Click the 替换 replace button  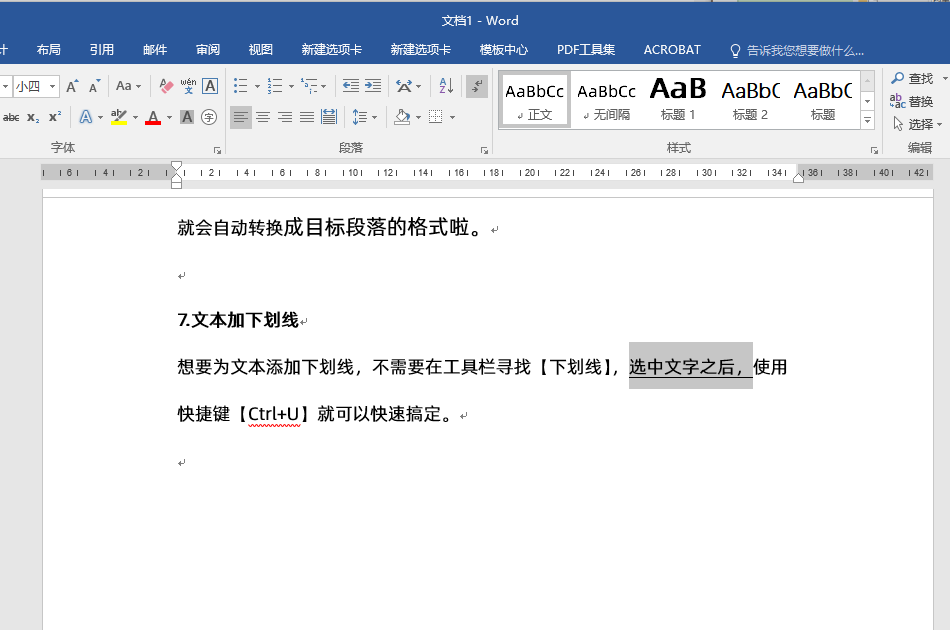912,101
